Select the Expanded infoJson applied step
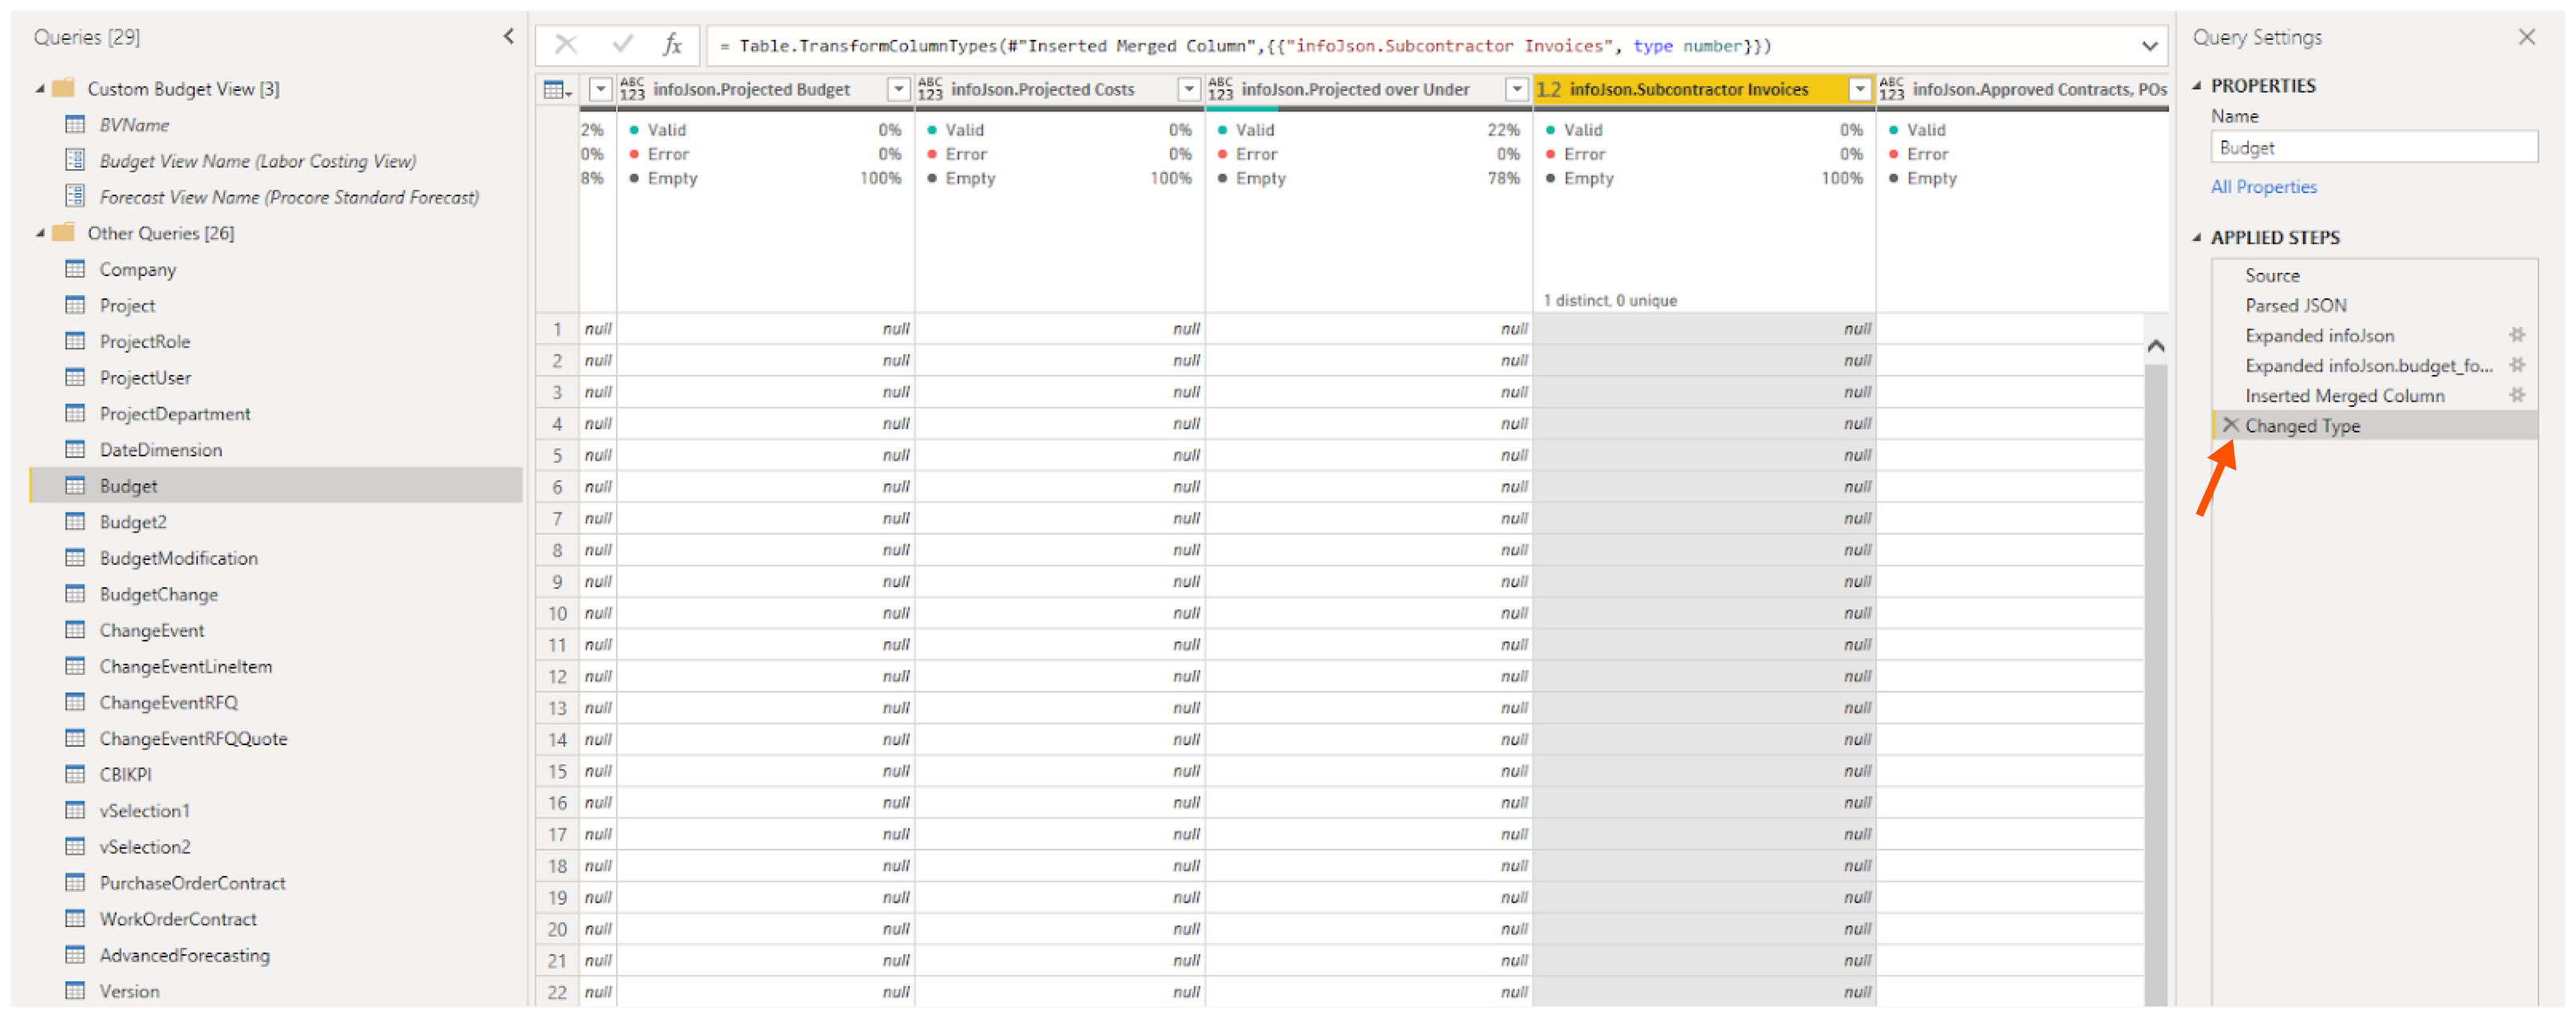 click(x=2319, y=335)
